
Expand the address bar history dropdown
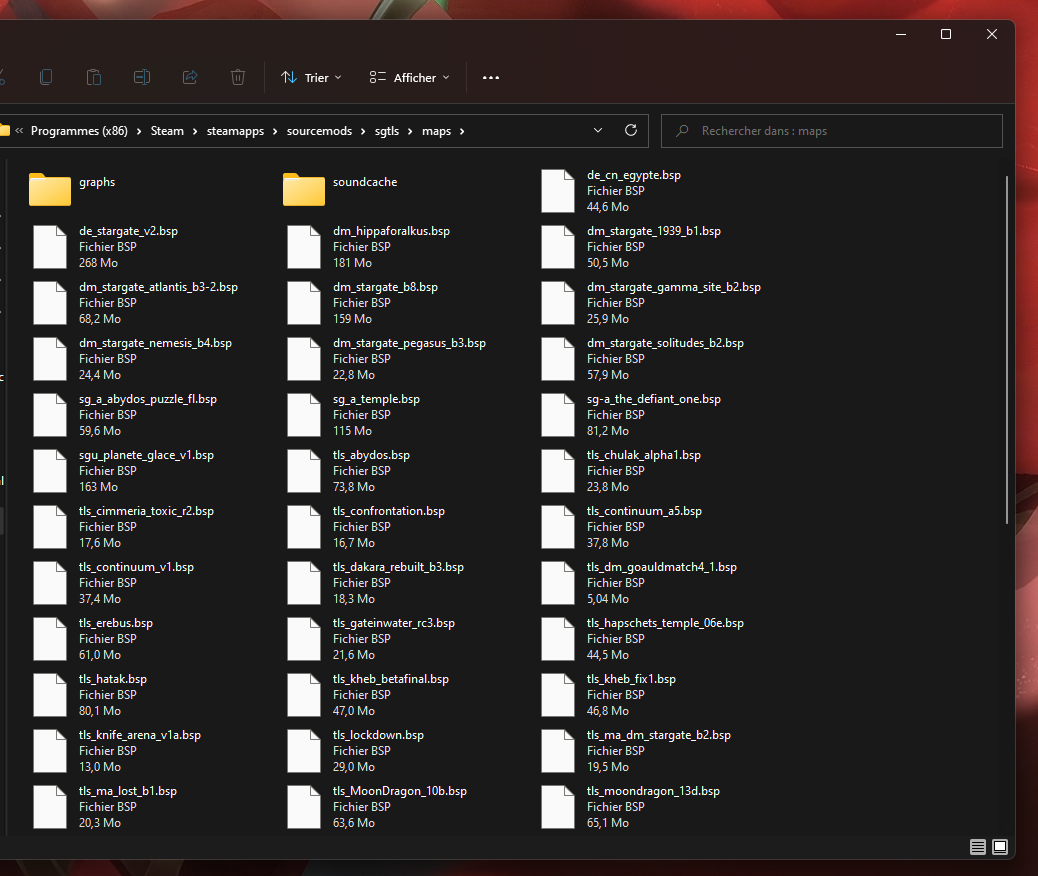click(x=598, y=130)
